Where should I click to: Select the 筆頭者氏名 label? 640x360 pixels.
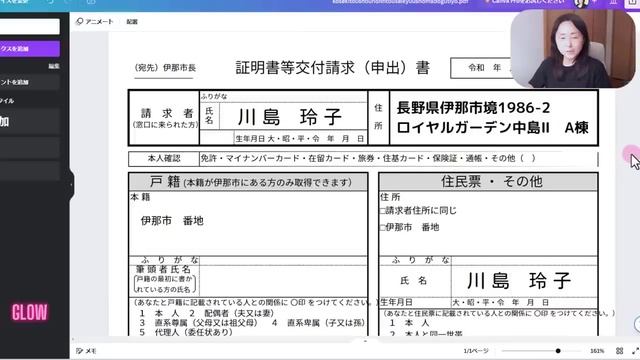tap(163, 269)
